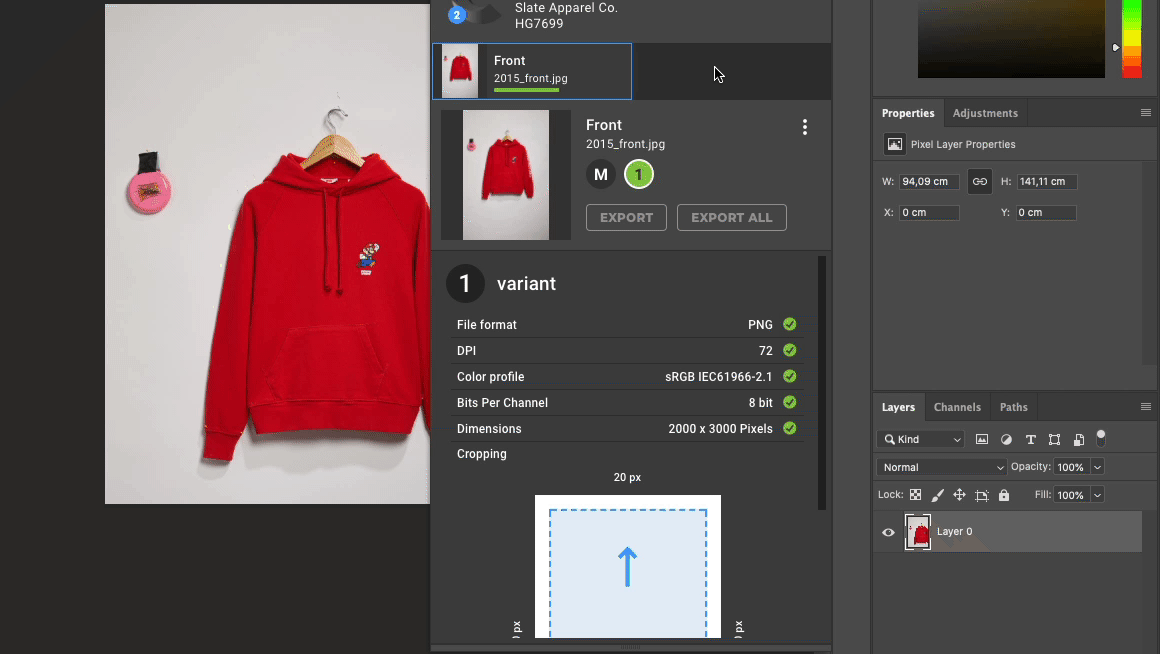Open three-dot options menu for Front
Viewport: 1160px width, 654px height.
[x=805, y=127]
